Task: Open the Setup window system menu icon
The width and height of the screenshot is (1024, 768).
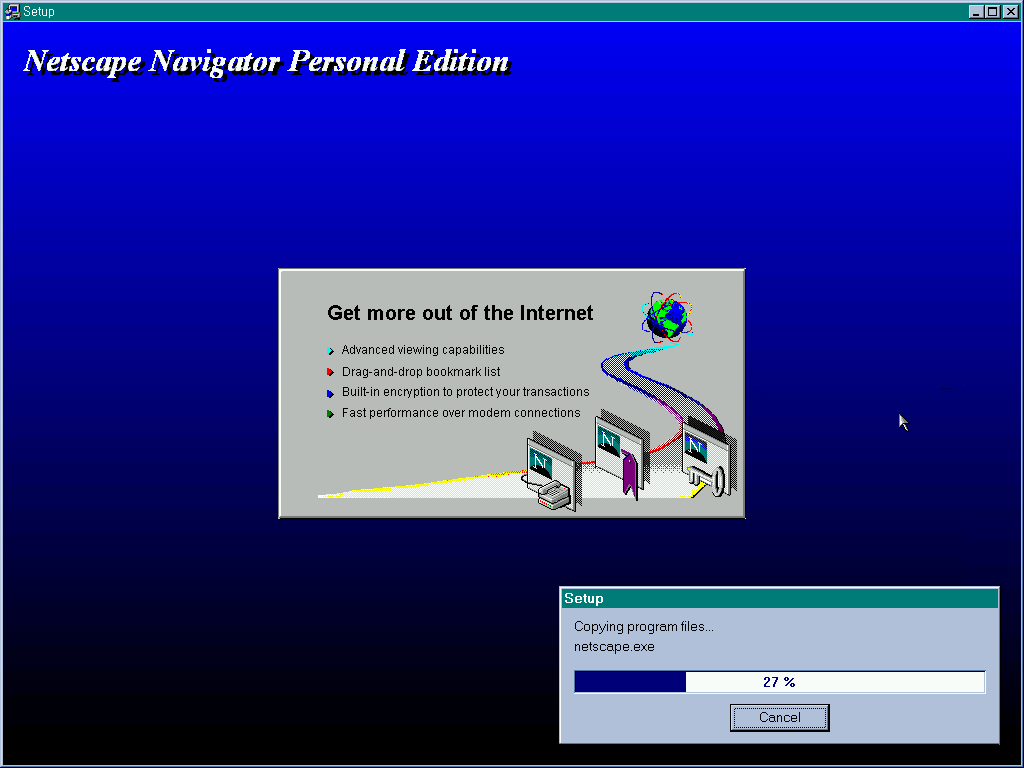Action: pos(11,11)
